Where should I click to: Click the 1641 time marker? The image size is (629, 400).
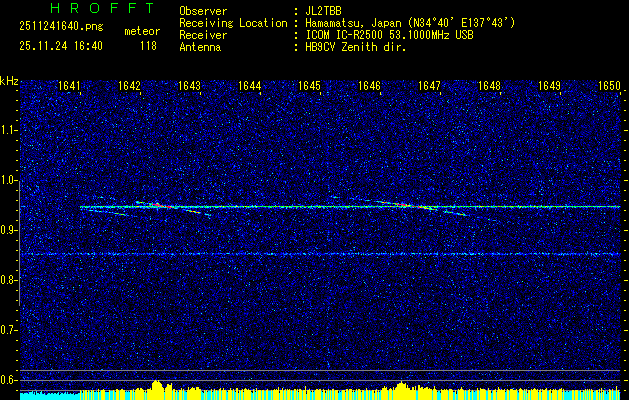(69, 87)
